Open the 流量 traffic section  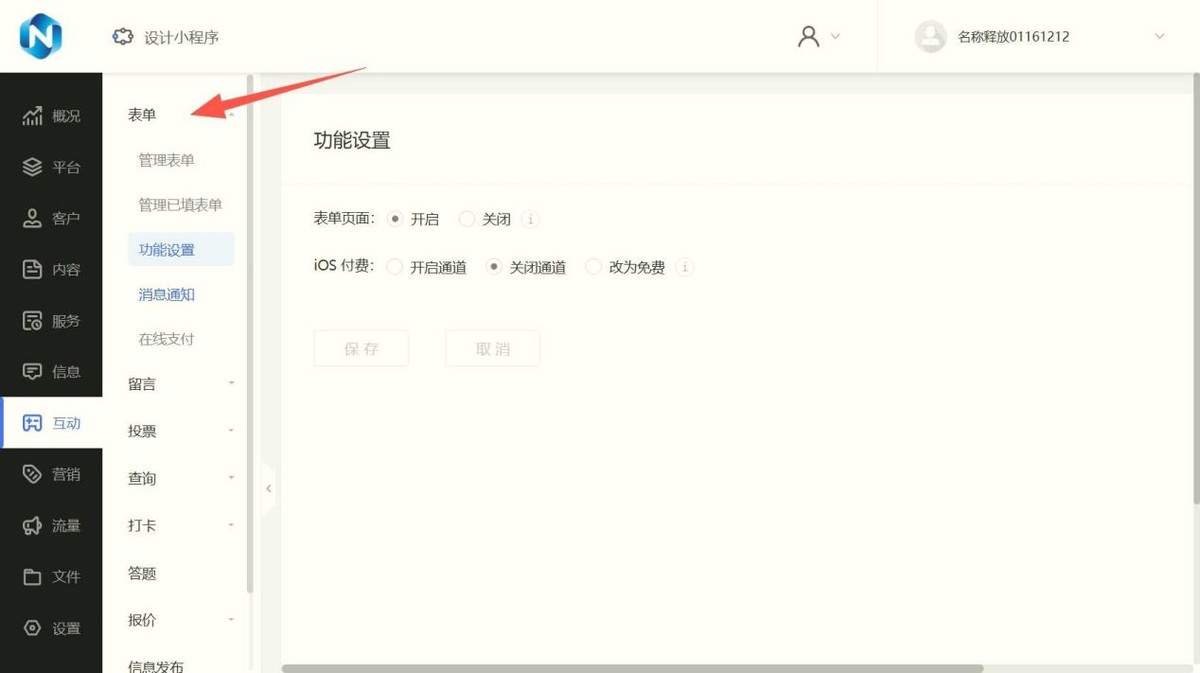coord(51,525)
